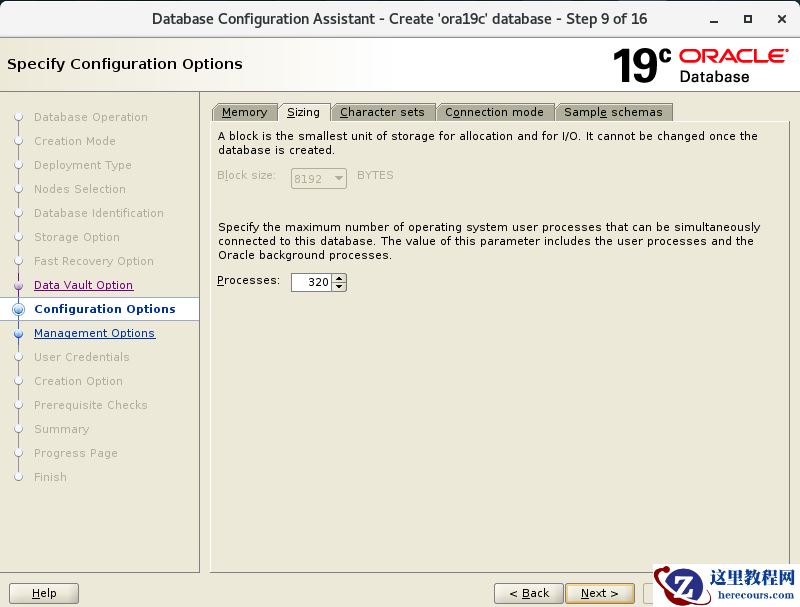Open the Block size dropdown

click(319, 179)
